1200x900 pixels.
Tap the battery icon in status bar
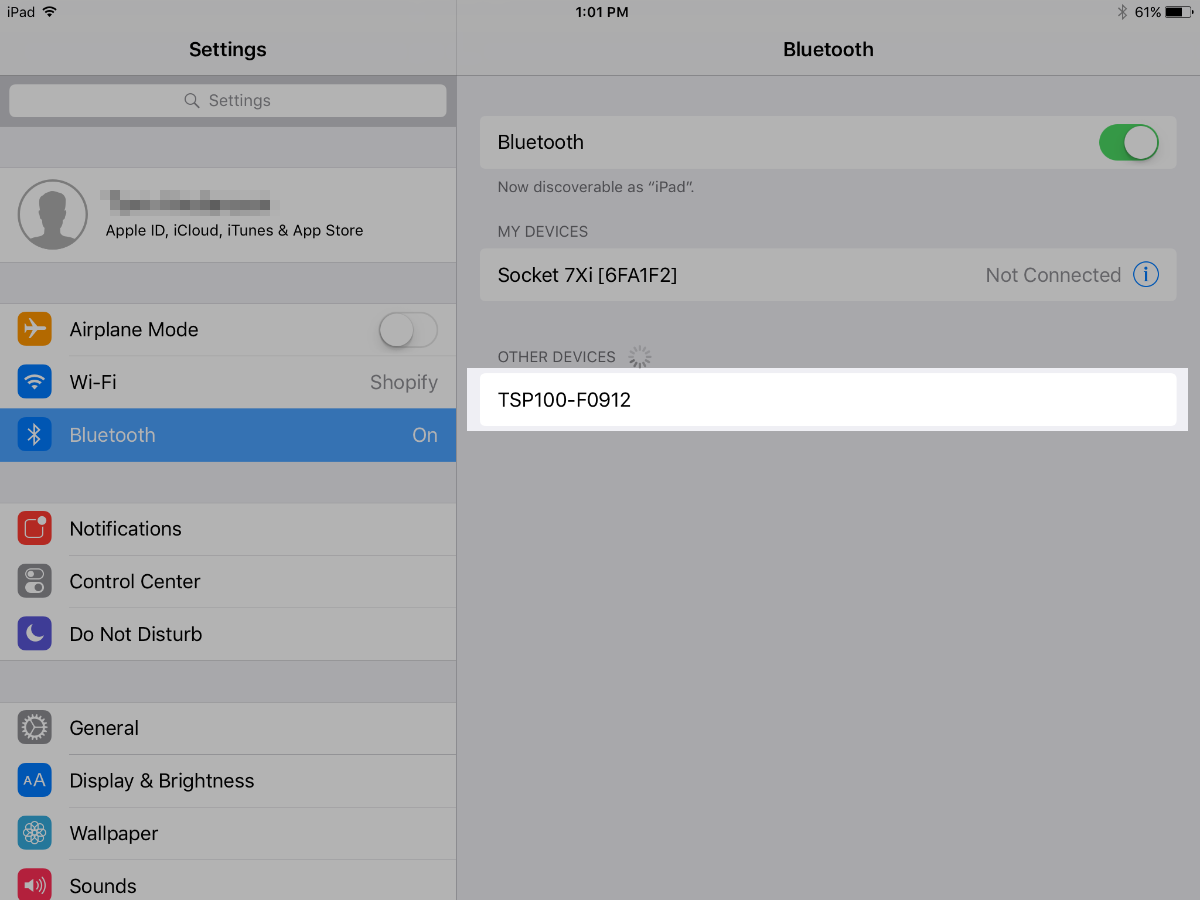(x=1179, y=12)
